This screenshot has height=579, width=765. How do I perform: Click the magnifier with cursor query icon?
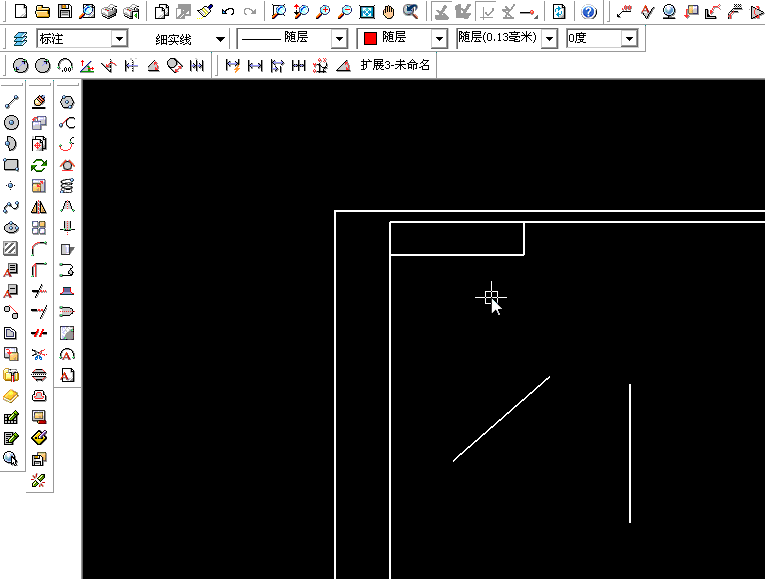point(11,459)
